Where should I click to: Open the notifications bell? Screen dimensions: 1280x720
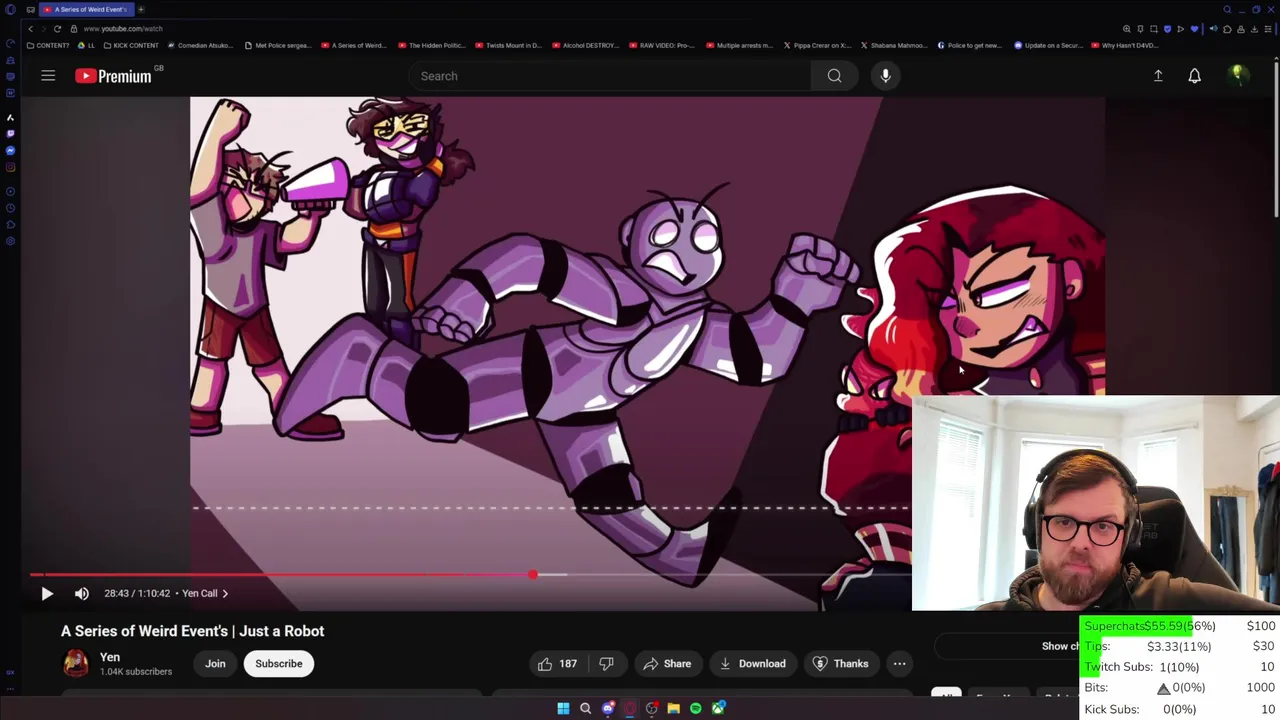1194,76
